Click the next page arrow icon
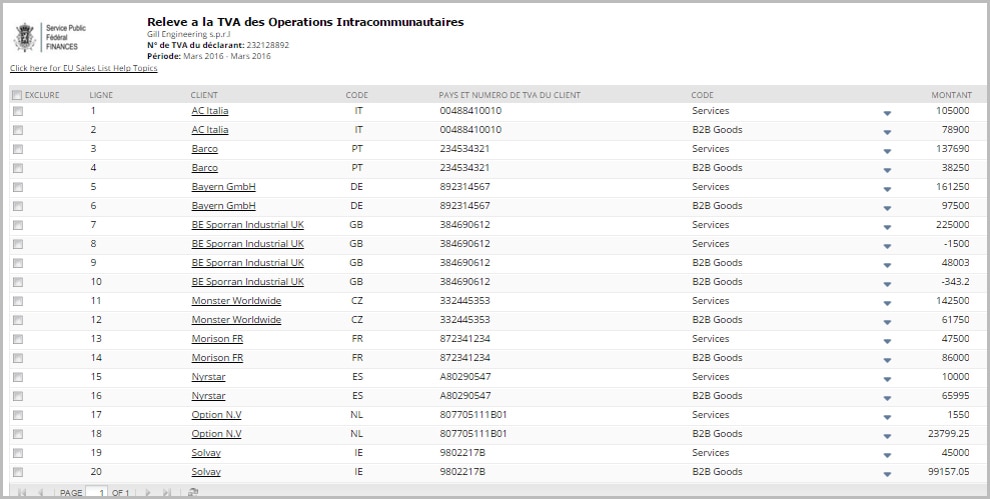990x499 pixels. click(x=148, y=492)
